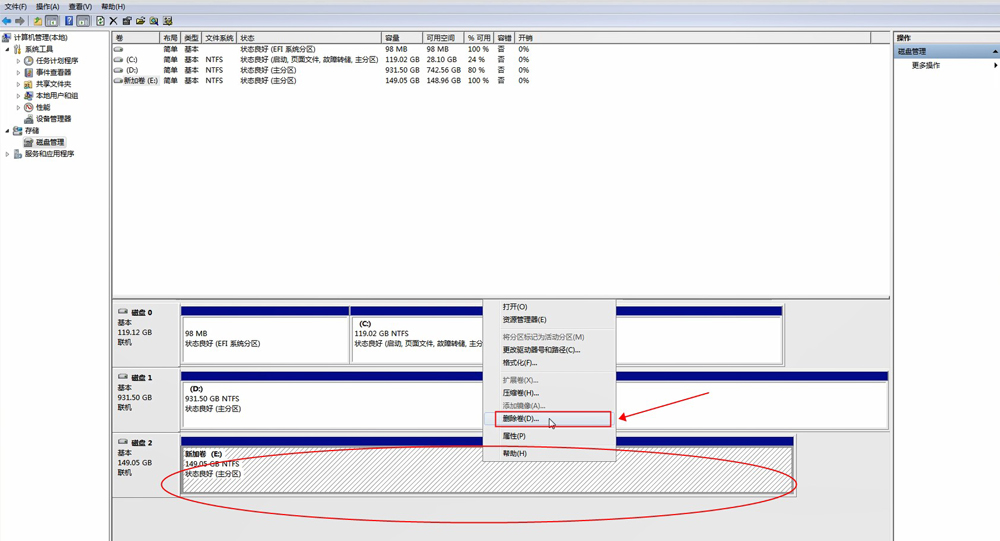Open 设备管理器 in the tree
This screenshot has height=541, width=1000.
point(53,119)
